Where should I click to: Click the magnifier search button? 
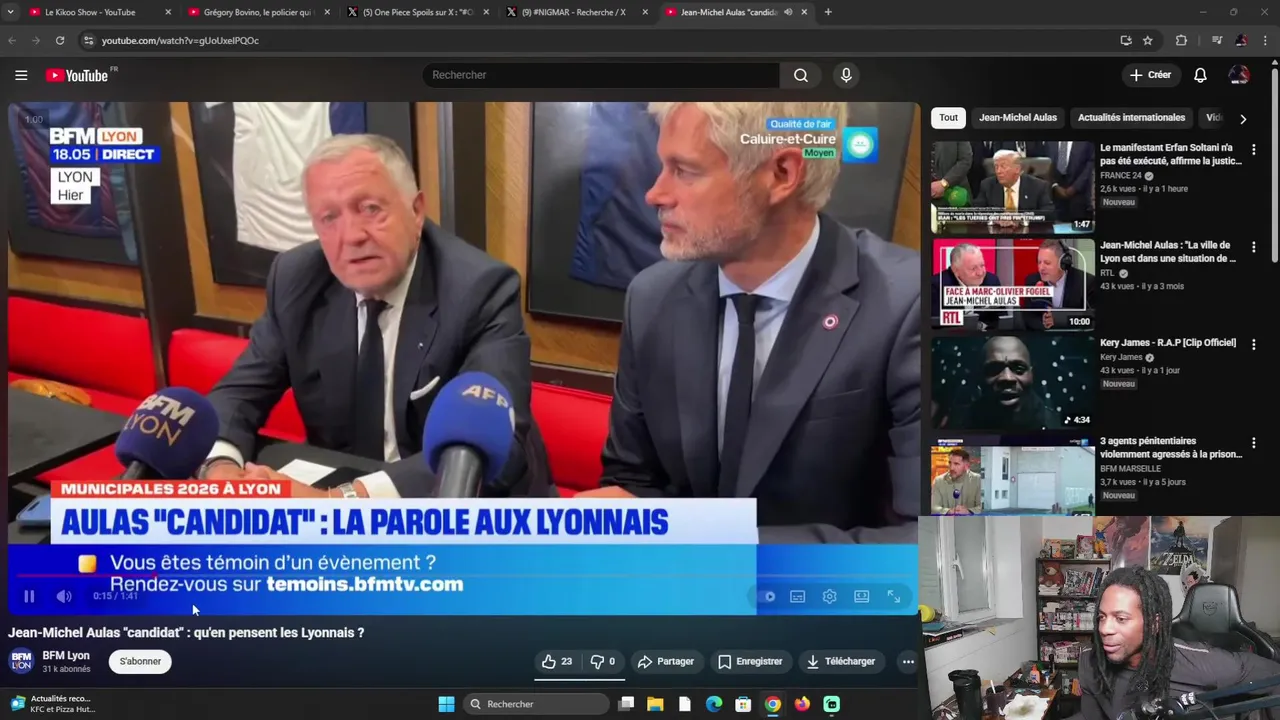pos(801,75)
